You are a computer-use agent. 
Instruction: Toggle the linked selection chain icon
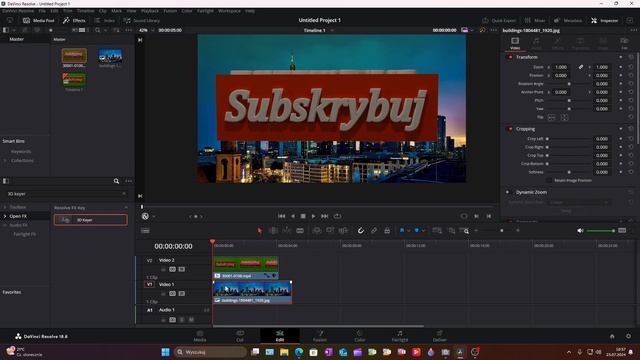pyautogui.click(x=374, y=231)
